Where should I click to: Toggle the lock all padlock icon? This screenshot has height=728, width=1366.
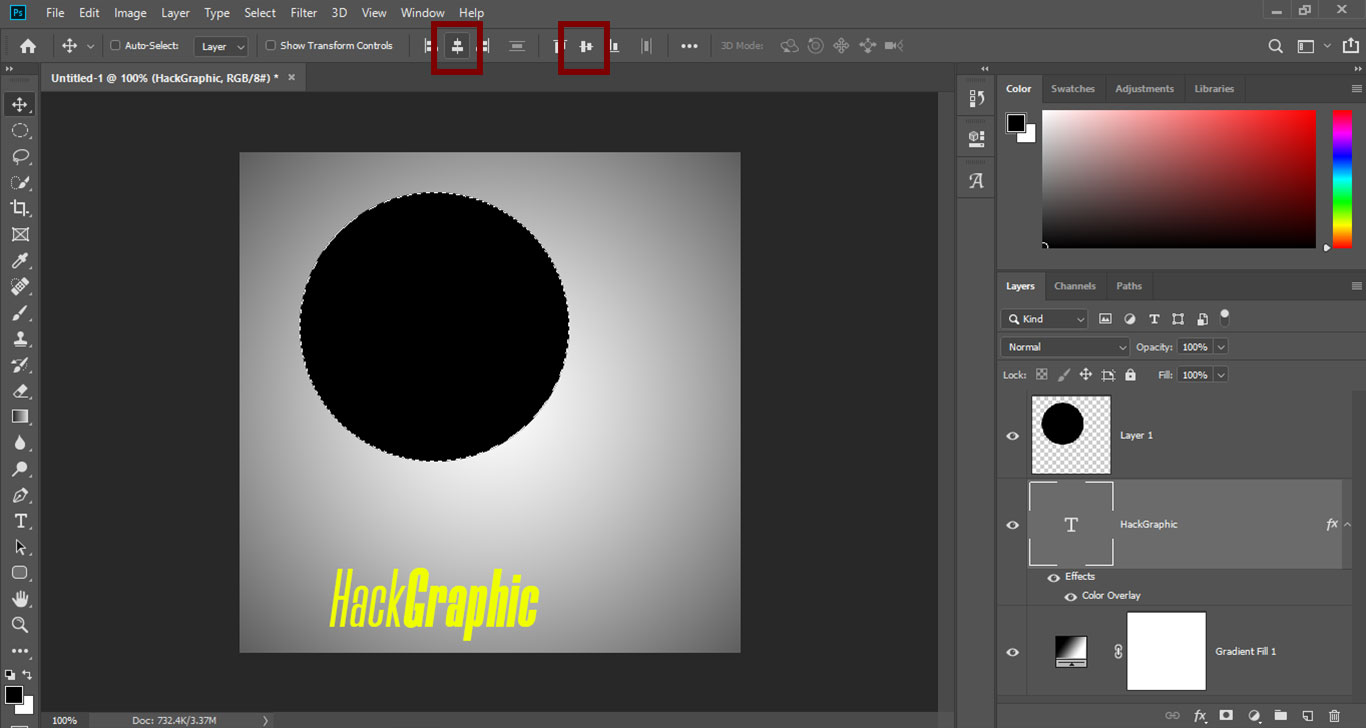1130,375
